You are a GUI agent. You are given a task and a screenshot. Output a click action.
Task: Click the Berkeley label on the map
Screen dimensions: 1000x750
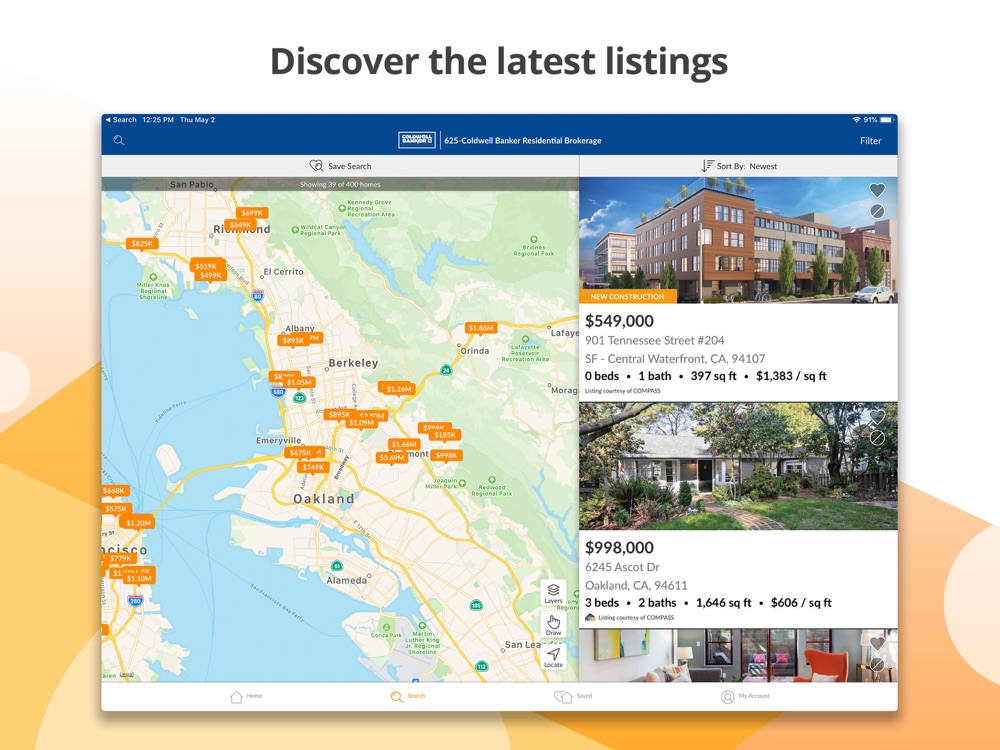click(353, 363)
